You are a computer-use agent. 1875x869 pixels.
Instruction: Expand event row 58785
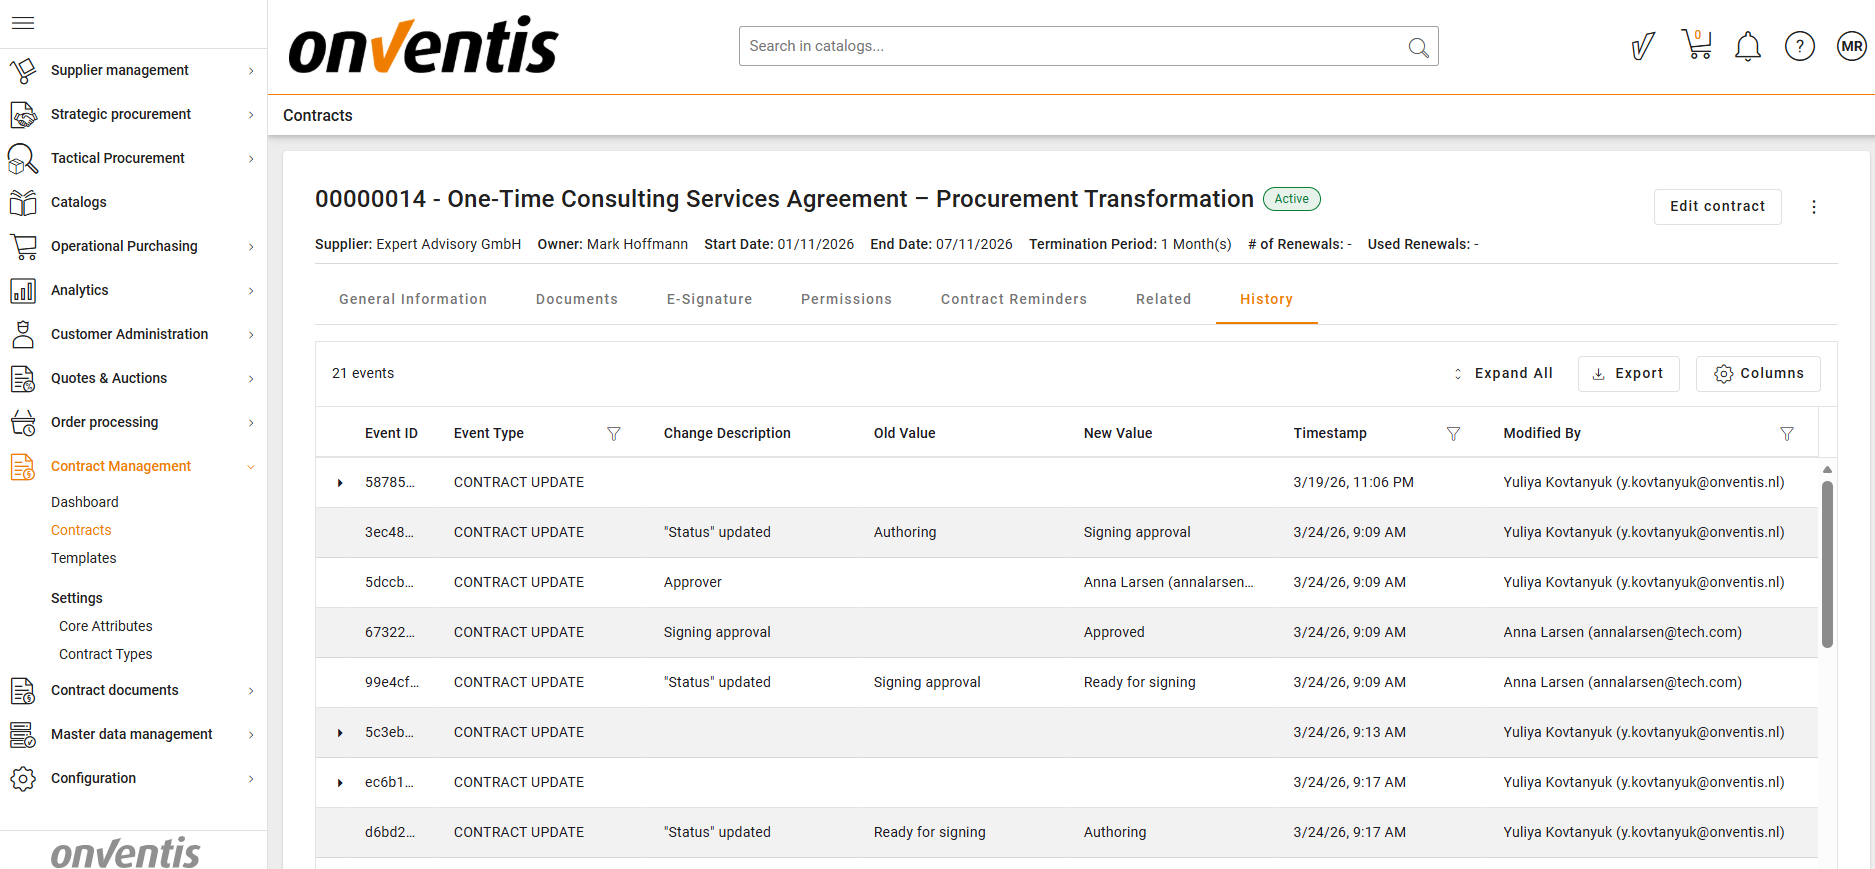(340, 483)
